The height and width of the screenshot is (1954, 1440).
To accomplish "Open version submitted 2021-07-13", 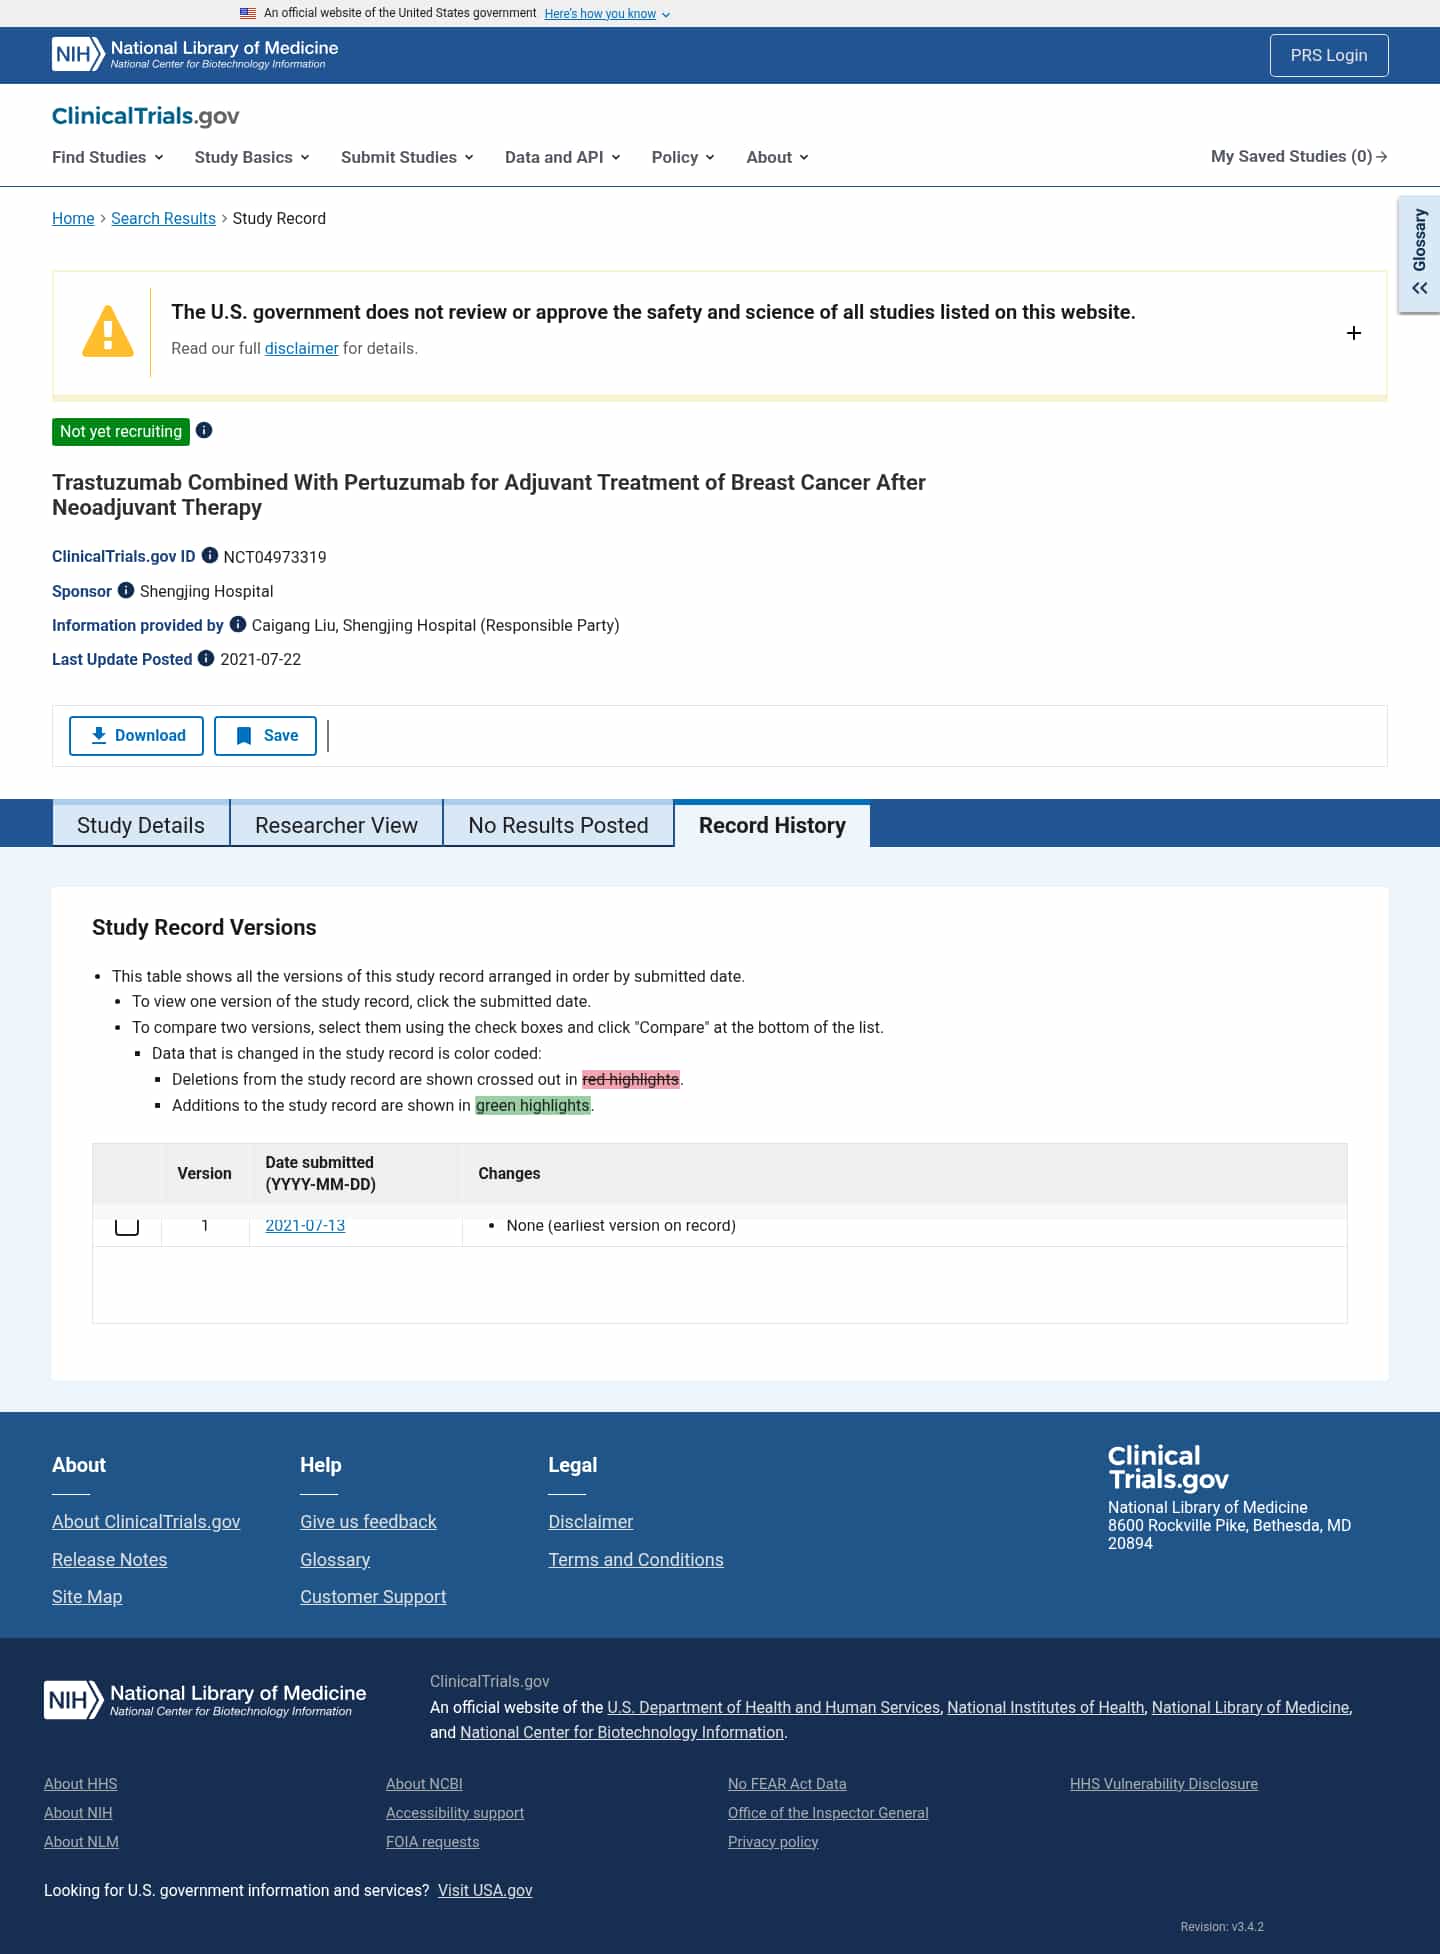I will (305, 1226).
